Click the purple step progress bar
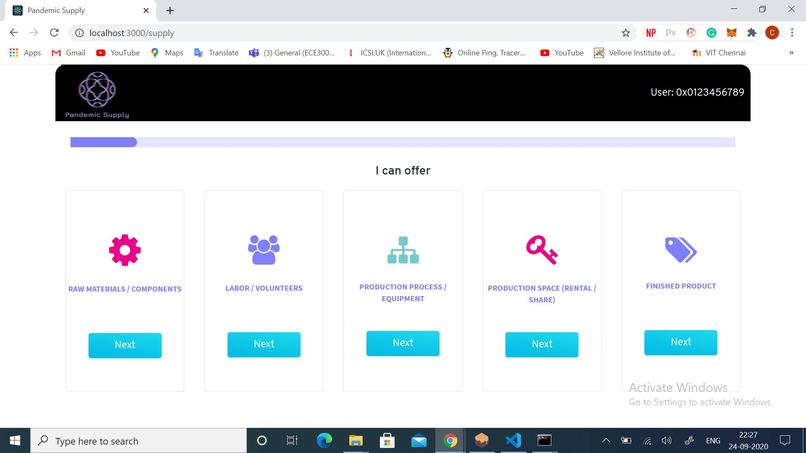 [403, 142]
